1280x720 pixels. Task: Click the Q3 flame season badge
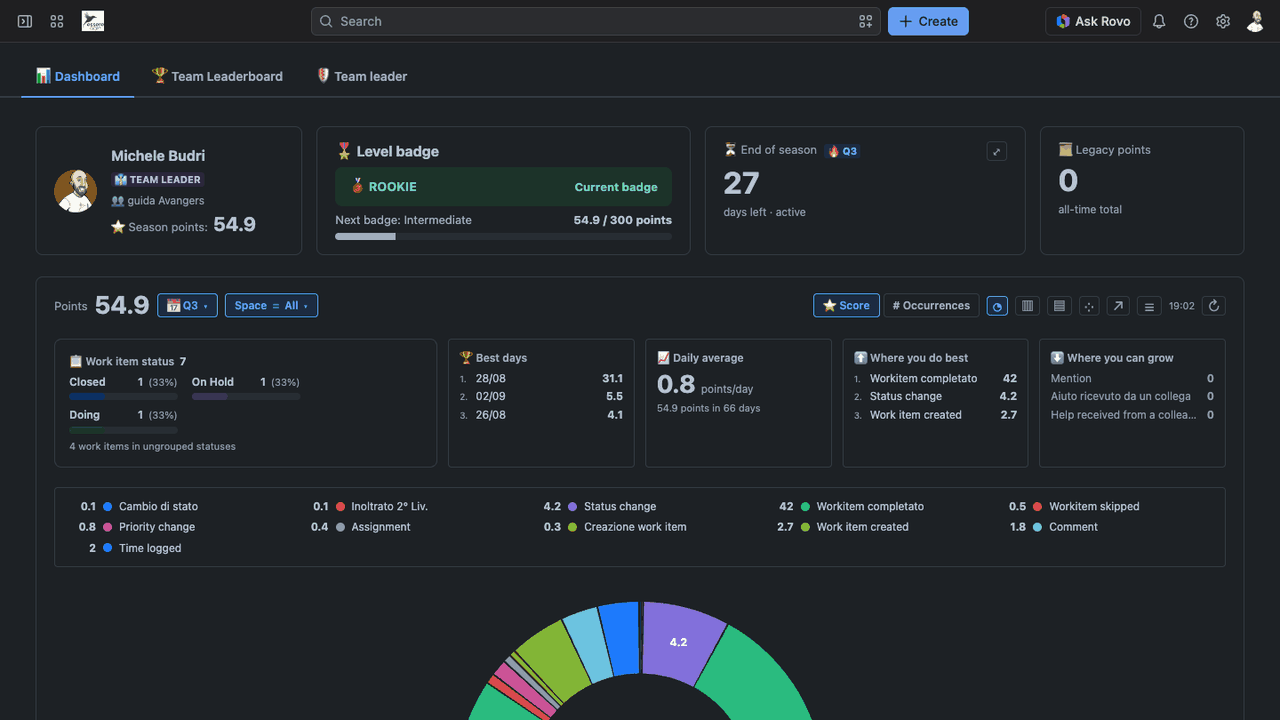click(842, 151)
